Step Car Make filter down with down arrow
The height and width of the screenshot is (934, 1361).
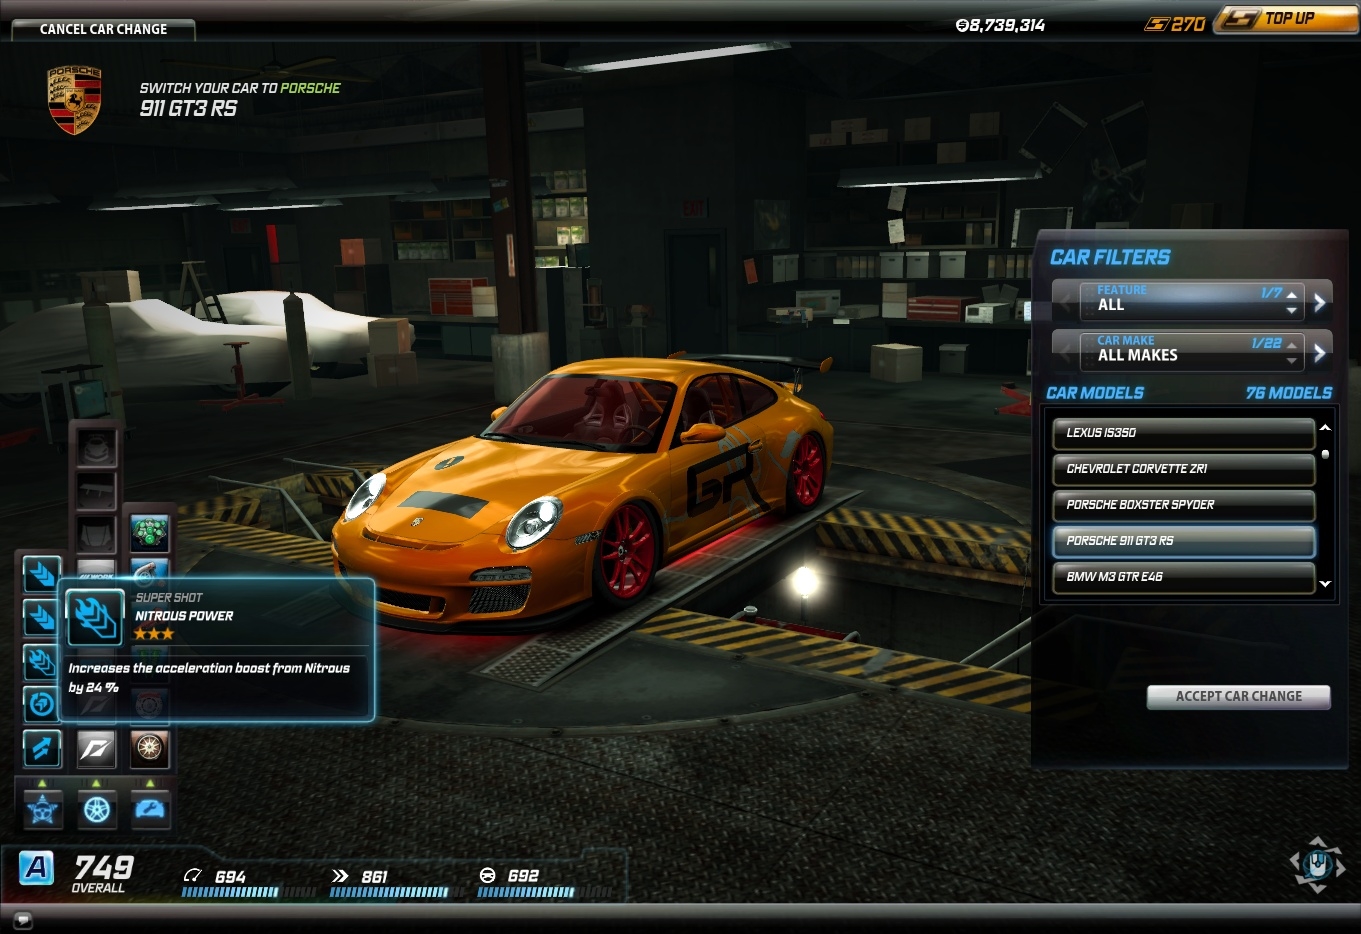(1292, 361)
